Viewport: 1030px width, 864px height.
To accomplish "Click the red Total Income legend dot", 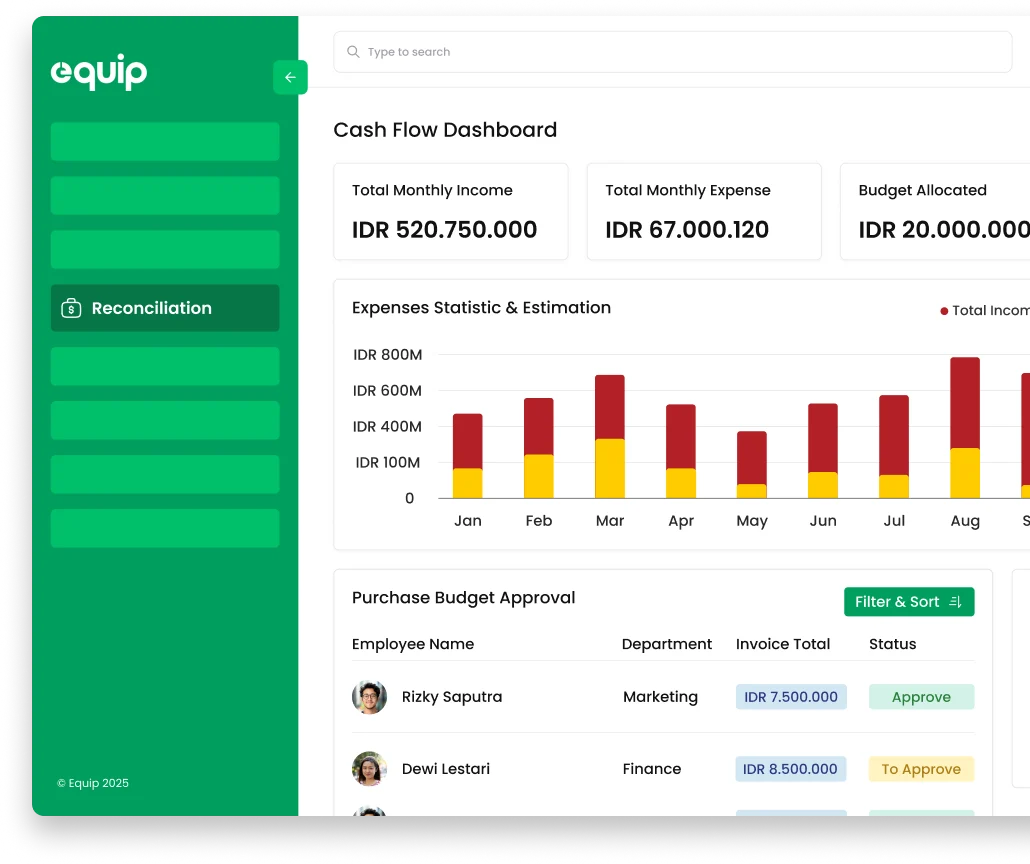I will [944, 311].
